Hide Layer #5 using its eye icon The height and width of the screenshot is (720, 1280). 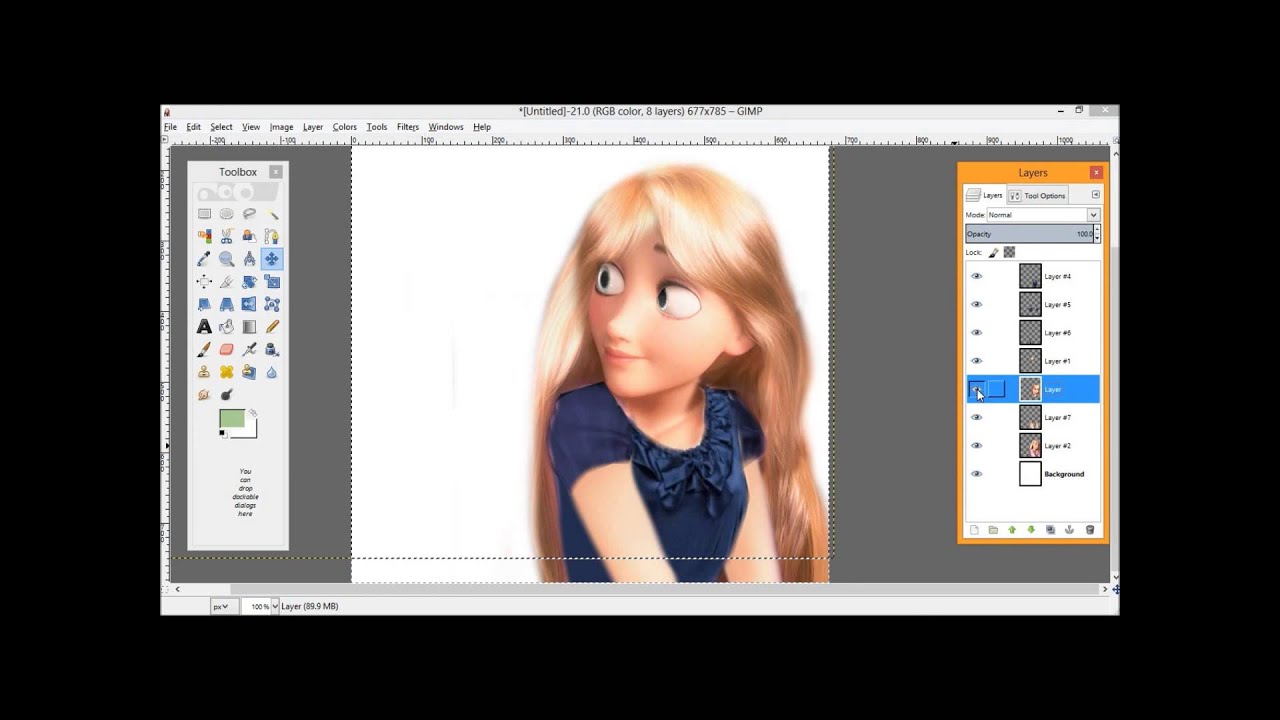pos(977,304)
